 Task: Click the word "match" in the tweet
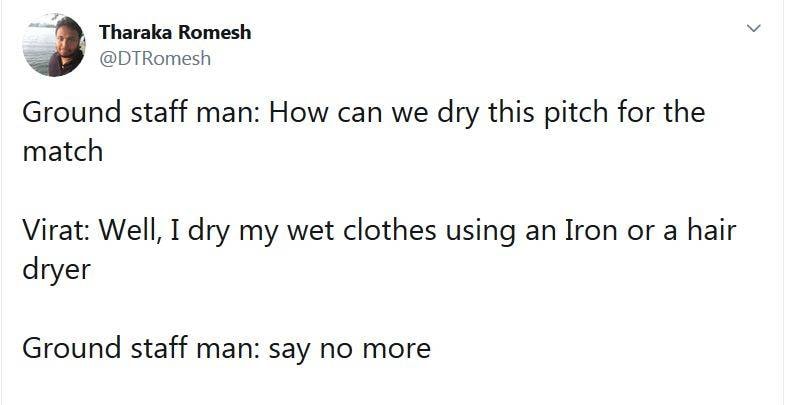62,151
